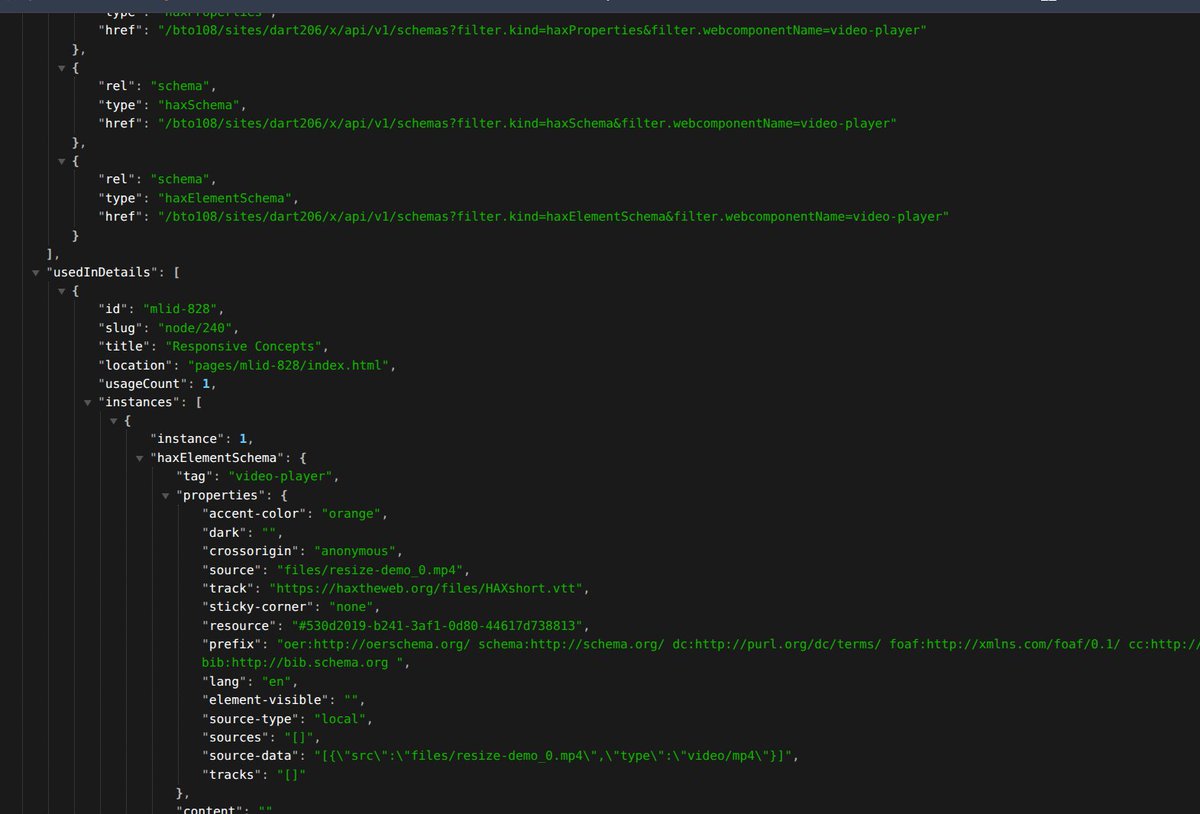
Task: Collapse the object containing instance 1
Action: [x=115, y=421]
